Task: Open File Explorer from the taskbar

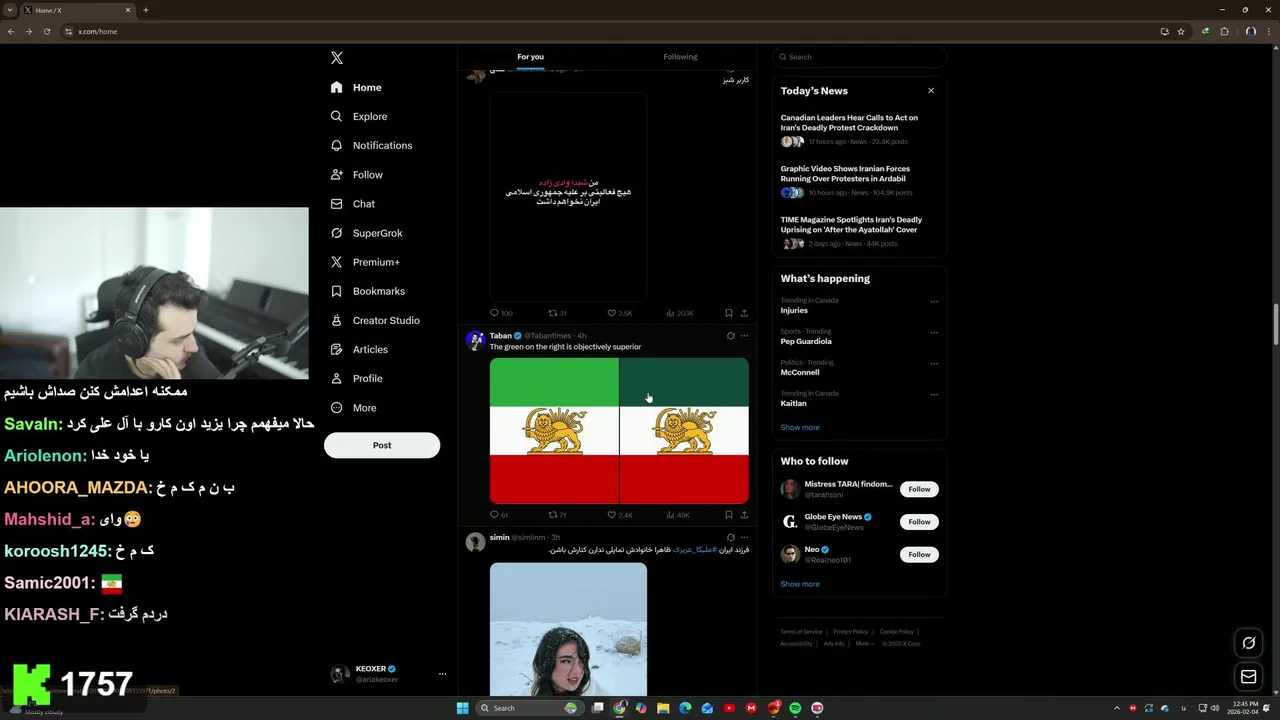Action: click(x=663, y=708)
